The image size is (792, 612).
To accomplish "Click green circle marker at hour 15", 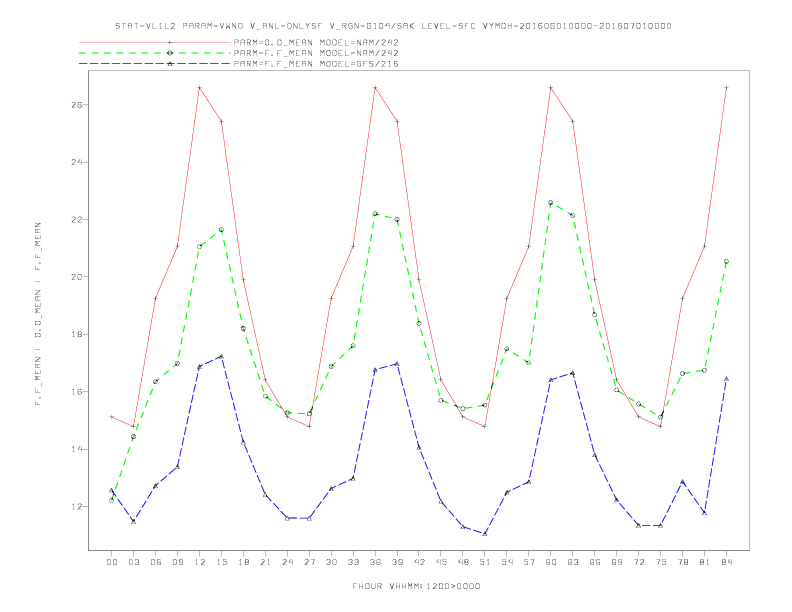I will [221, 230].
